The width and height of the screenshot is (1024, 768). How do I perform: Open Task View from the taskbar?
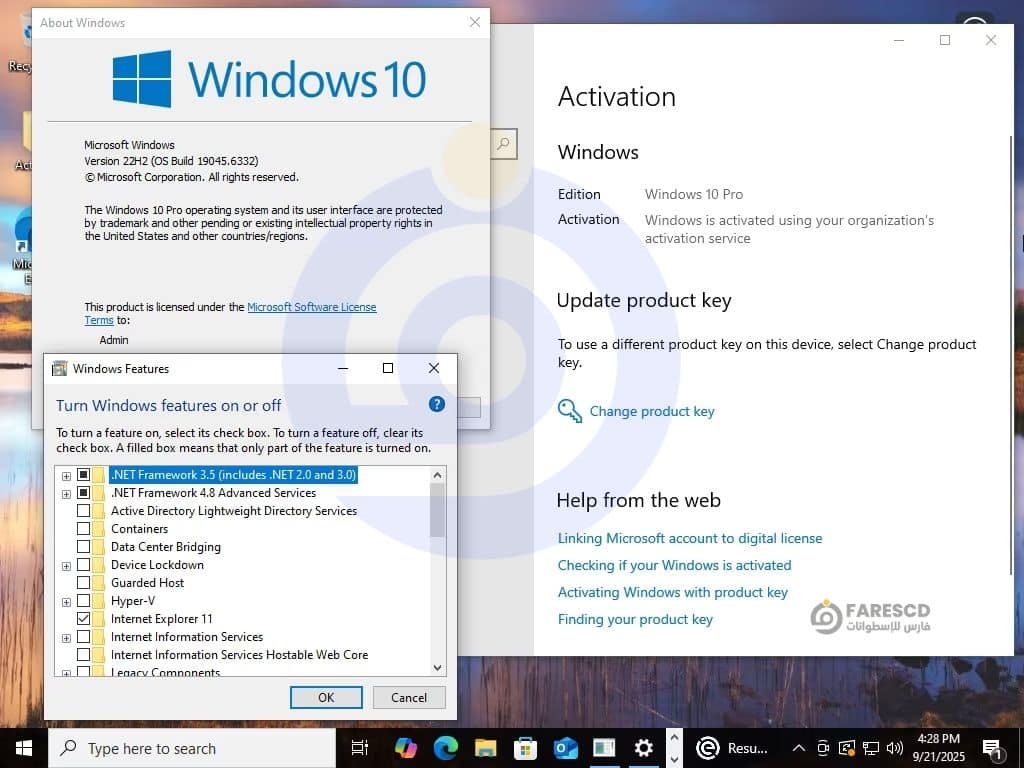pos(360,748)
